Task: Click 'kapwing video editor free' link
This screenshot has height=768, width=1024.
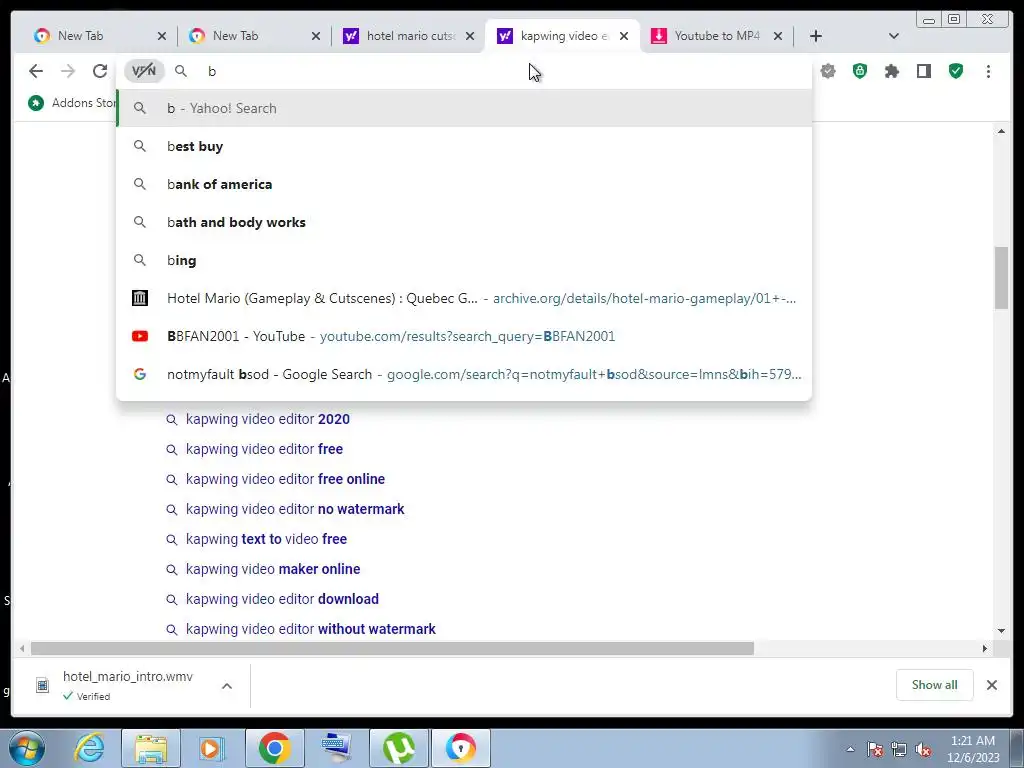Action: (x=264, y=449)
